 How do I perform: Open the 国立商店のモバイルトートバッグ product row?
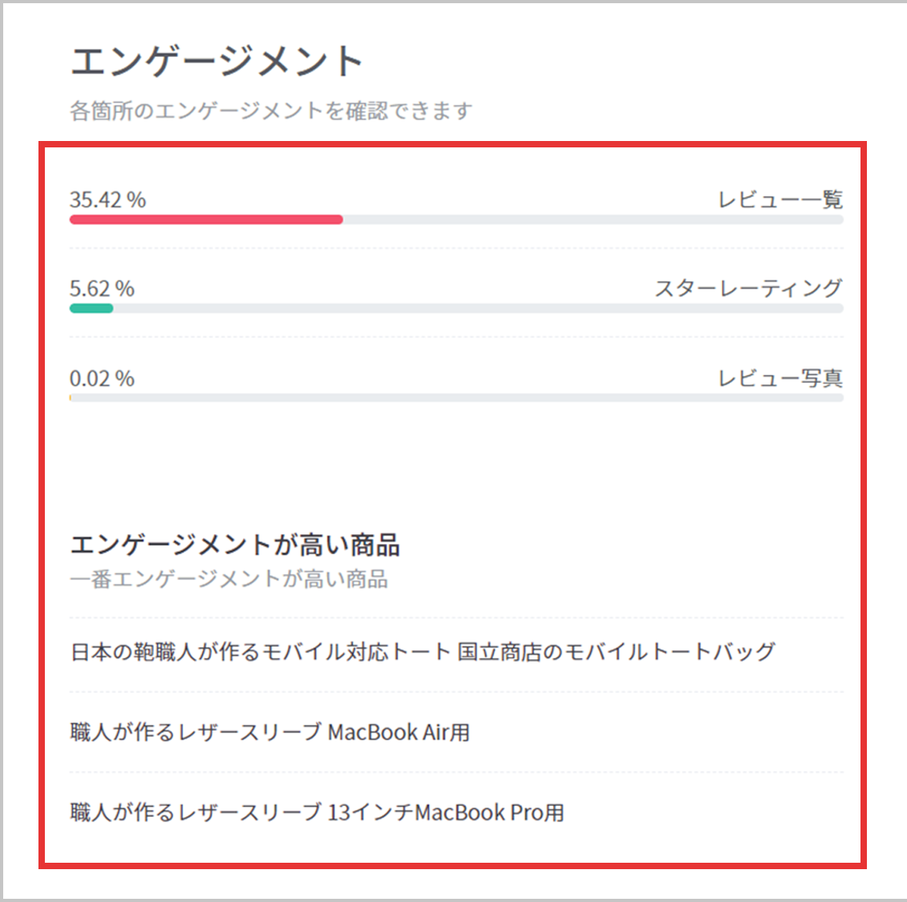[x=617, y=652]
